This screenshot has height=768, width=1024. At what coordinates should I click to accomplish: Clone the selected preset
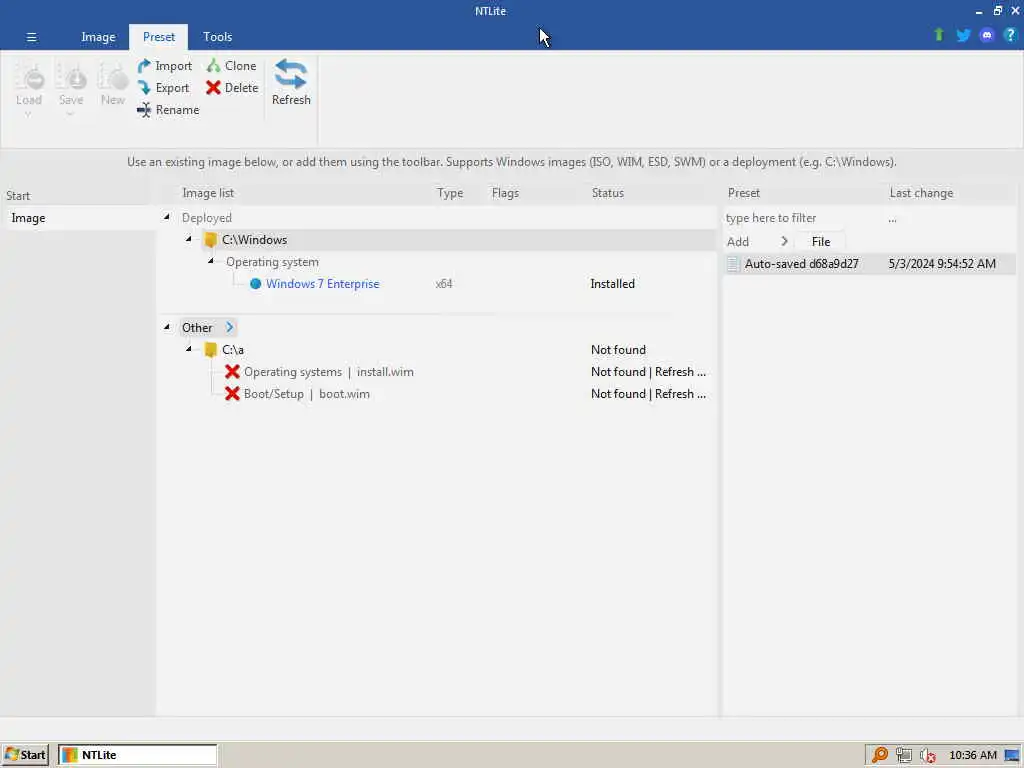pos(231,66)
